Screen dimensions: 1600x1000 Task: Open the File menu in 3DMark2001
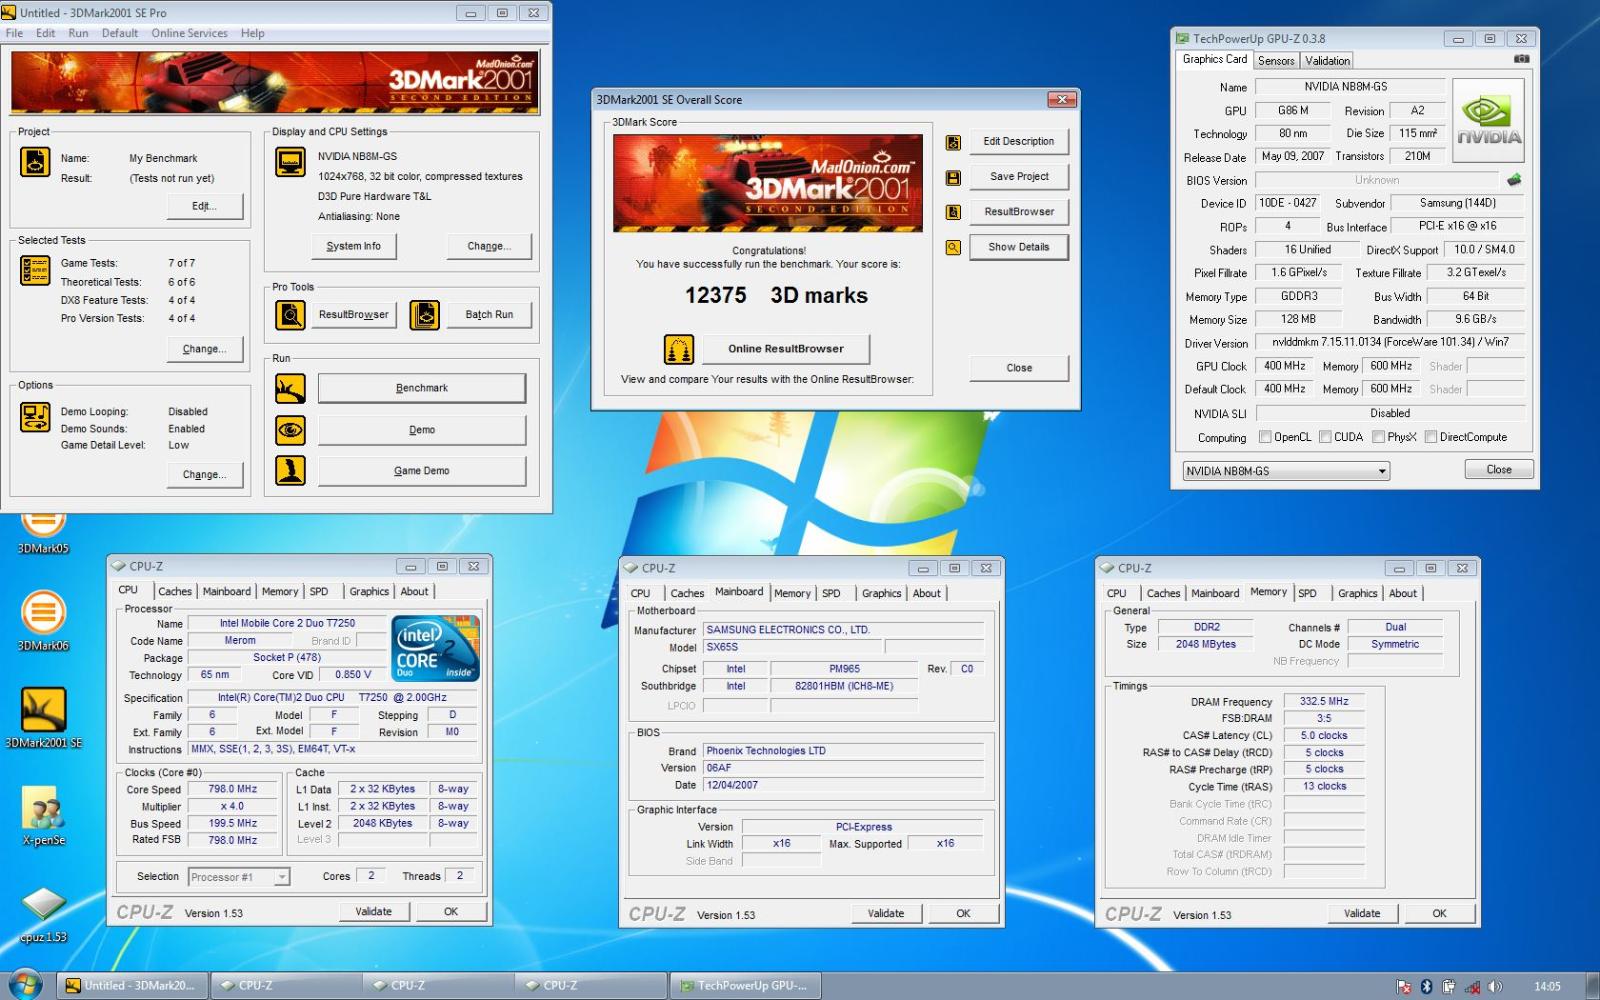14,33
